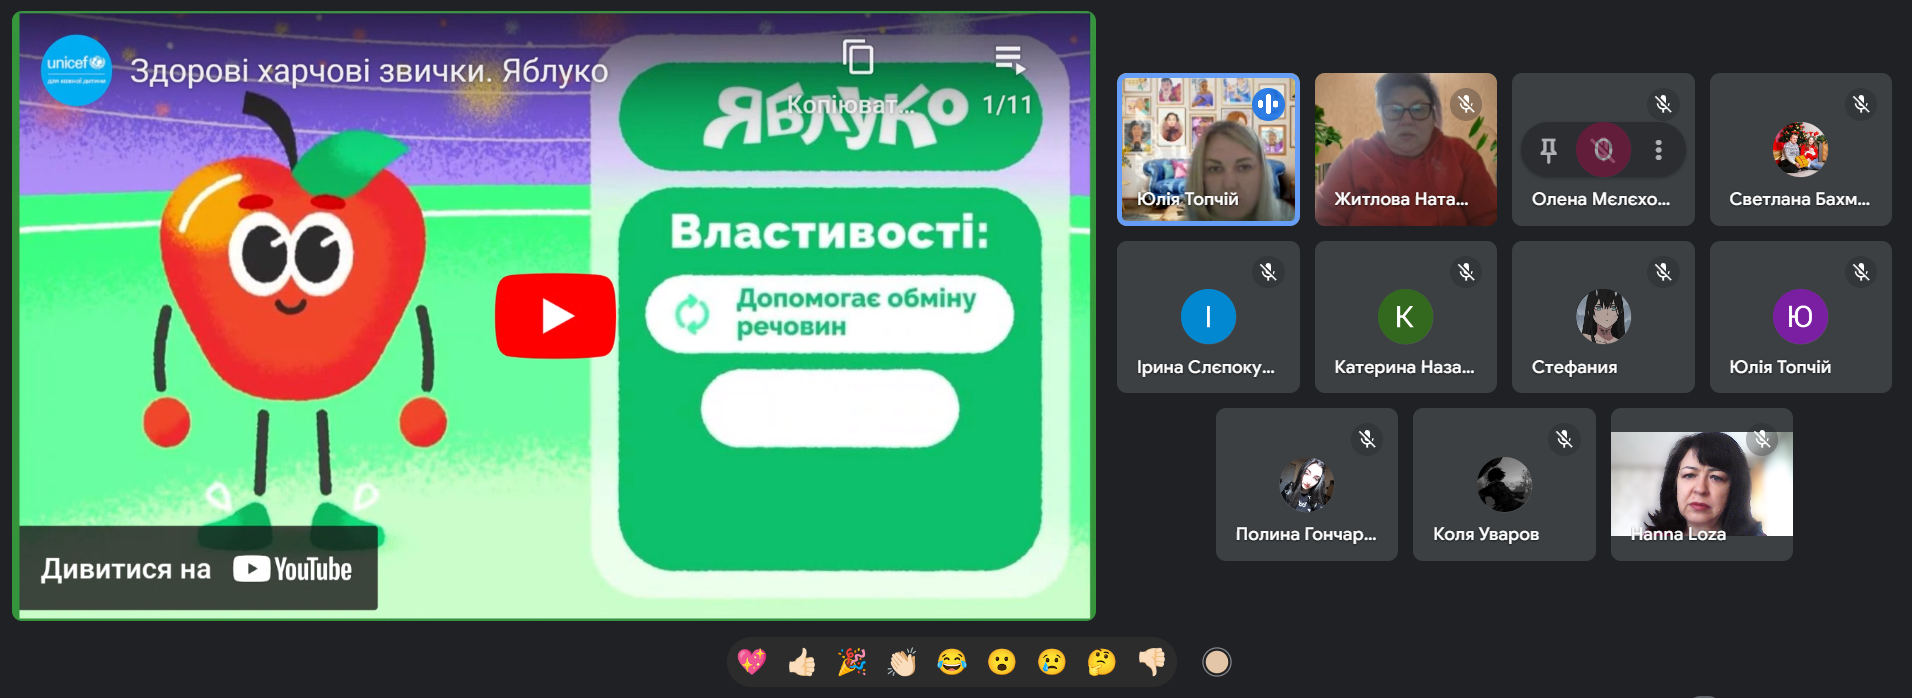Play the embedded YouTube video
1912x698 pixels.
555,316
